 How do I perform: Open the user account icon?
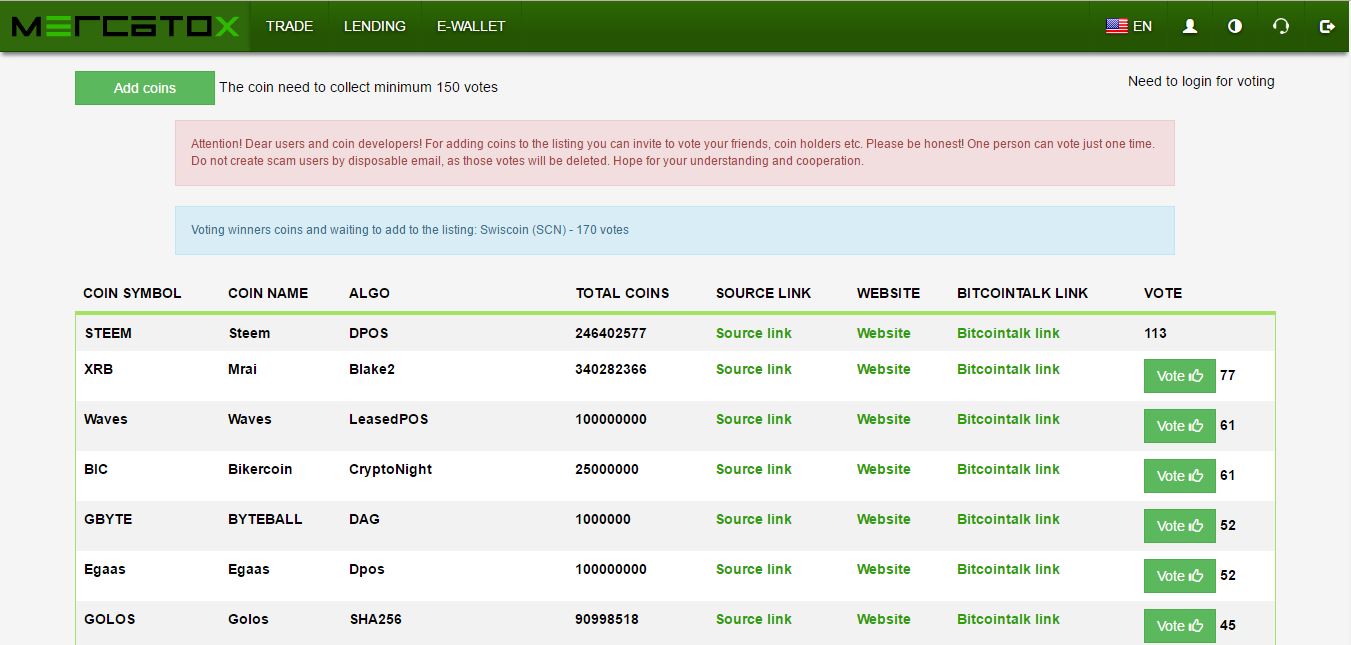click(1190, 27)
